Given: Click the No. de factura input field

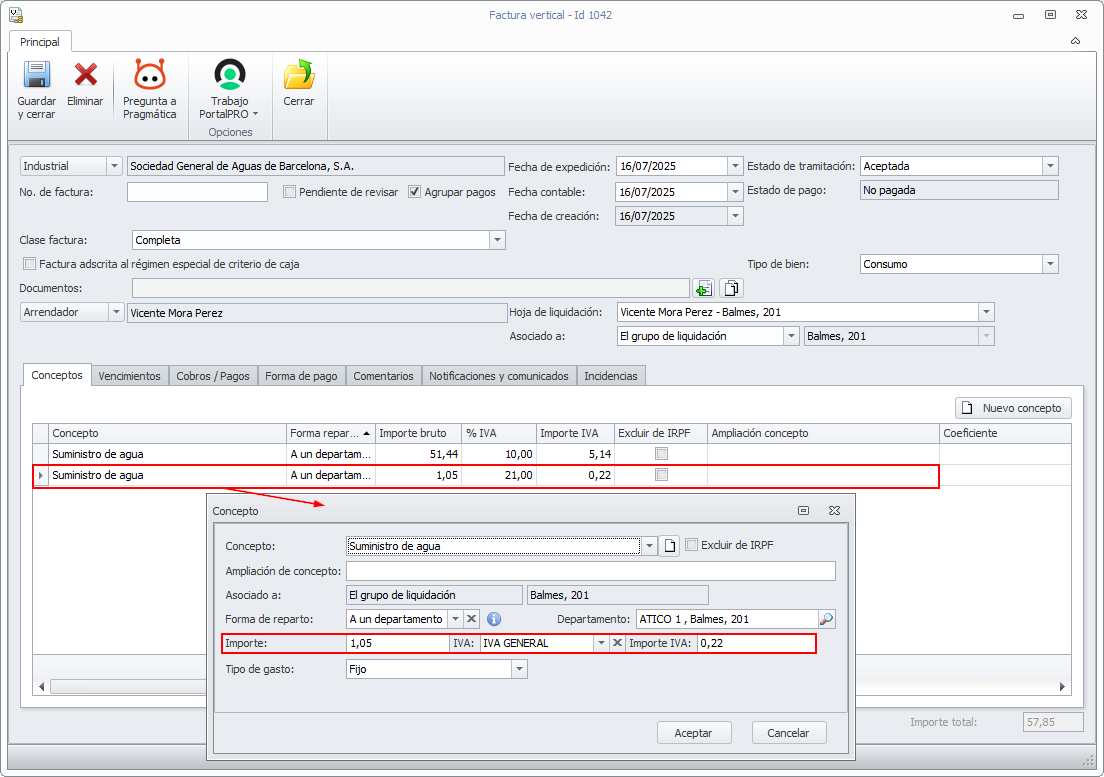Looking at the screenshot, I should tap(197, 192).
